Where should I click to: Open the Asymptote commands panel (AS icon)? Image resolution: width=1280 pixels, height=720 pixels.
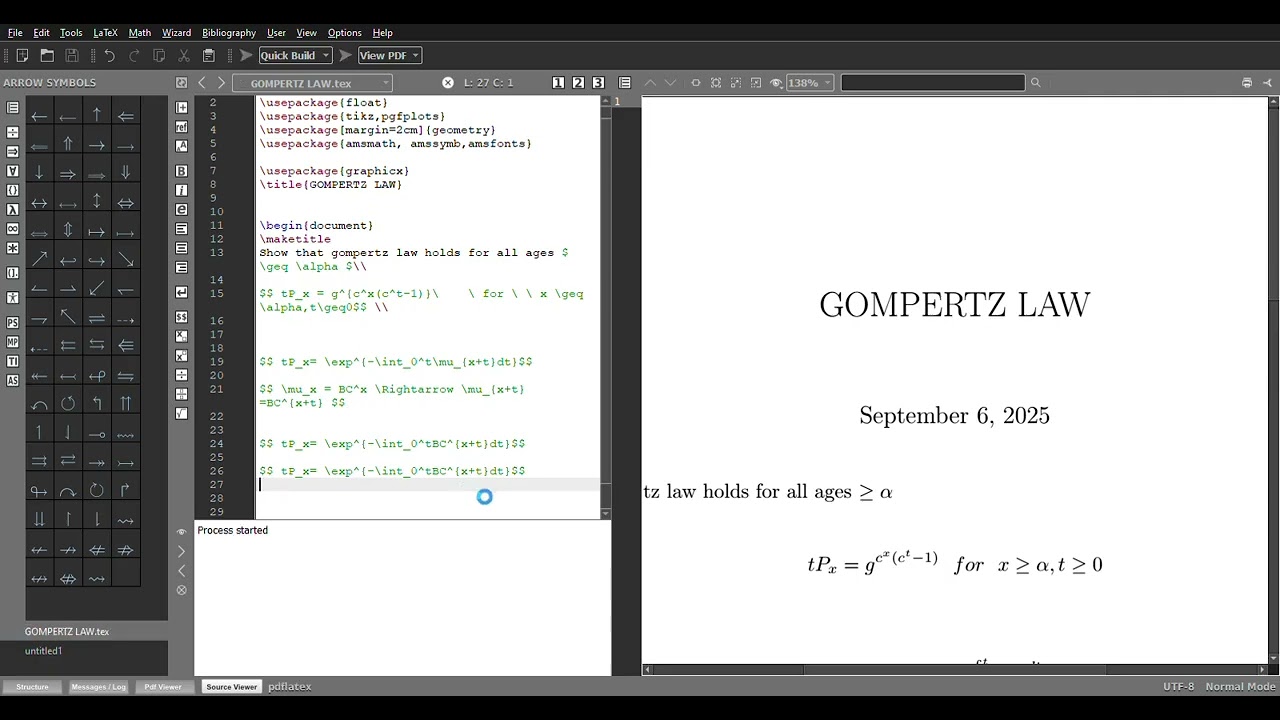click(12, 380)
